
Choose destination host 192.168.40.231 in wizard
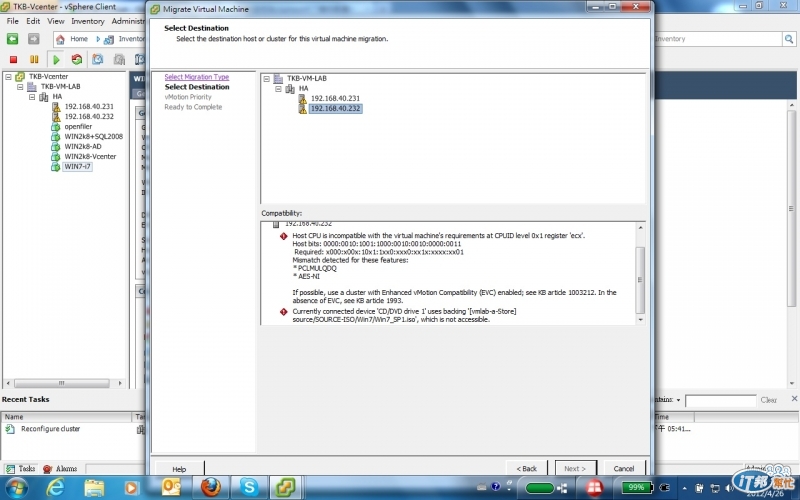tap(335, 98)
